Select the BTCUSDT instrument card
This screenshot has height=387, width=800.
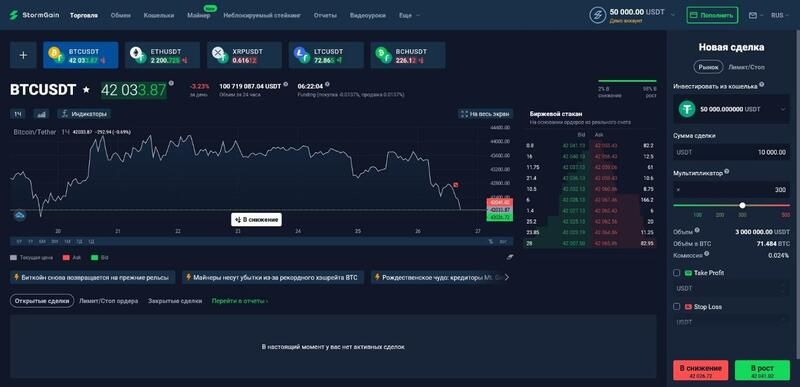click(81, 55)
